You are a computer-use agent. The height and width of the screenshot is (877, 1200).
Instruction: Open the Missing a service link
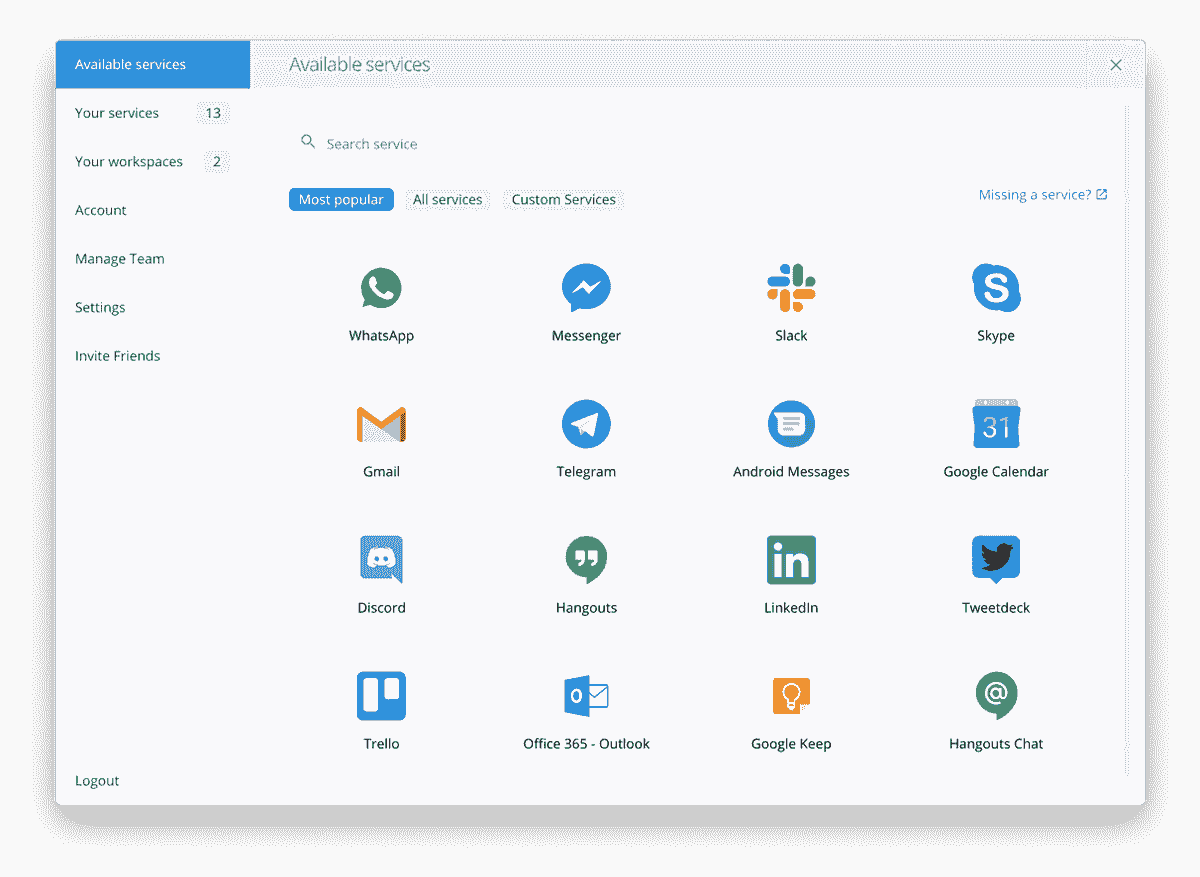pos(1043,194)
